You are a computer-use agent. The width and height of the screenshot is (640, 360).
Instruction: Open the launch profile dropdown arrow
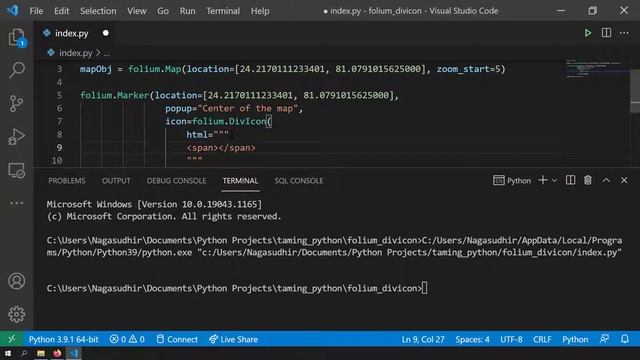(554, 180)
